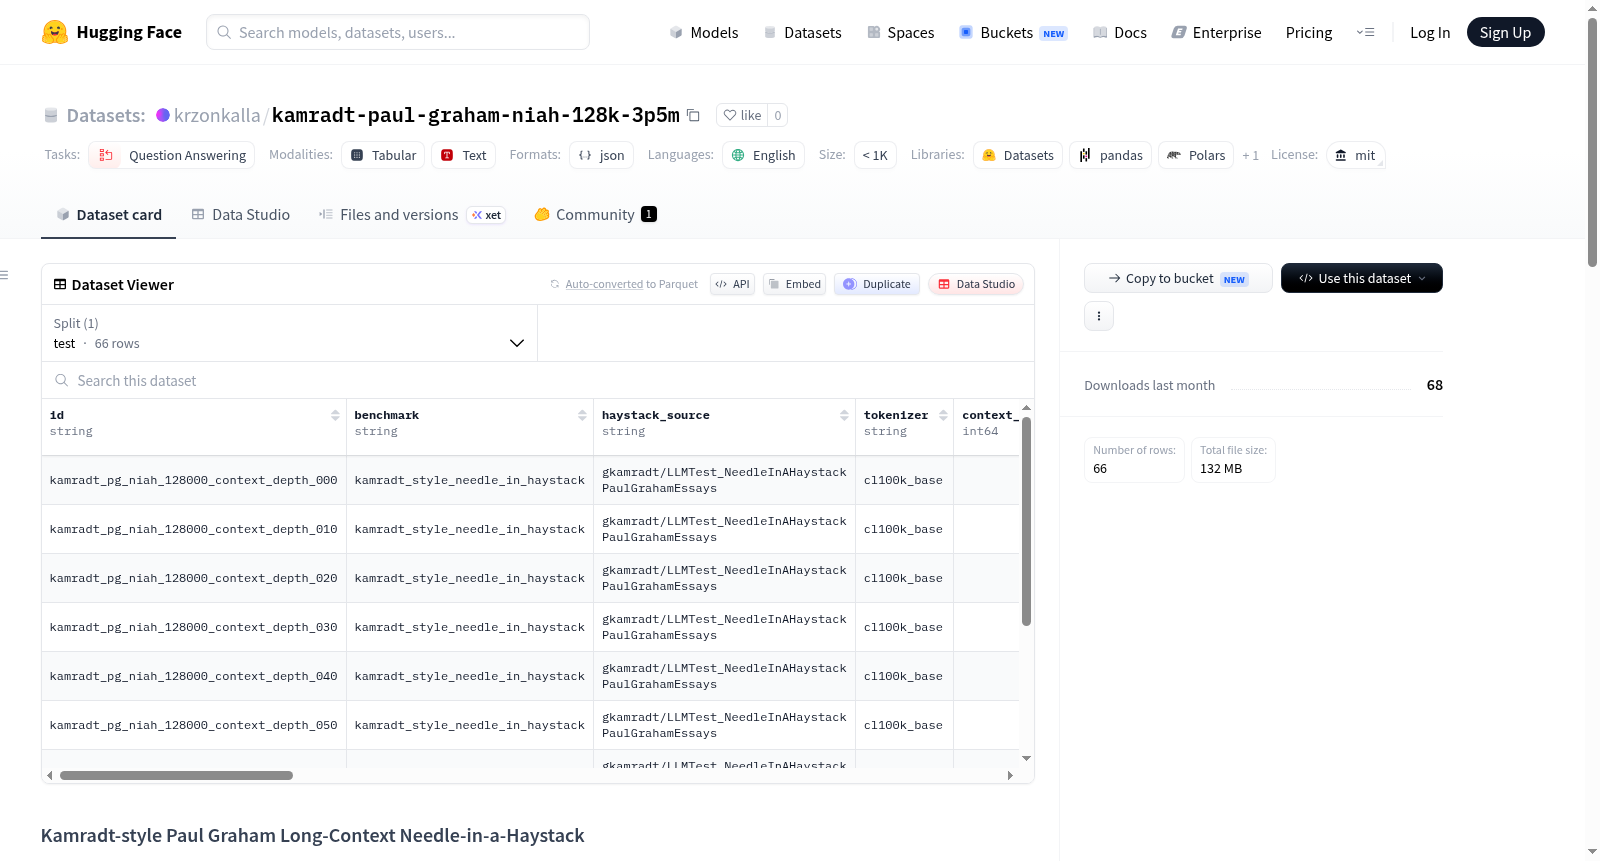1600x861 pixels.
Task: Open the Docs page
Action: click(x=1120, y=32)
